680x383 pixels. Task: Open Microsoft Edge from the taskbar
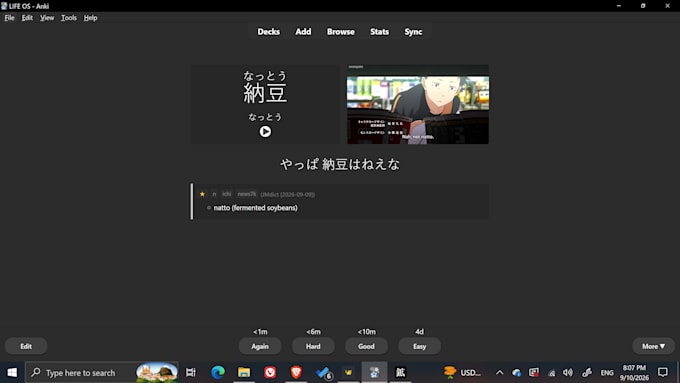218,372
